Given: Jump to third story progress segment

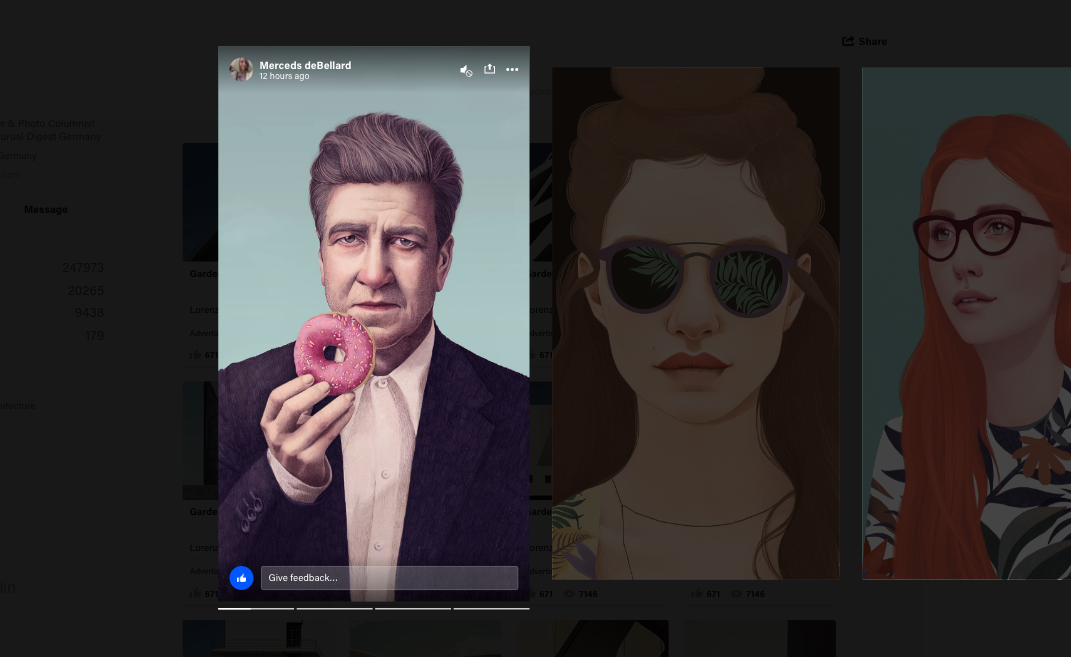Looking at the screenshot, I should (x=413, y=609).
